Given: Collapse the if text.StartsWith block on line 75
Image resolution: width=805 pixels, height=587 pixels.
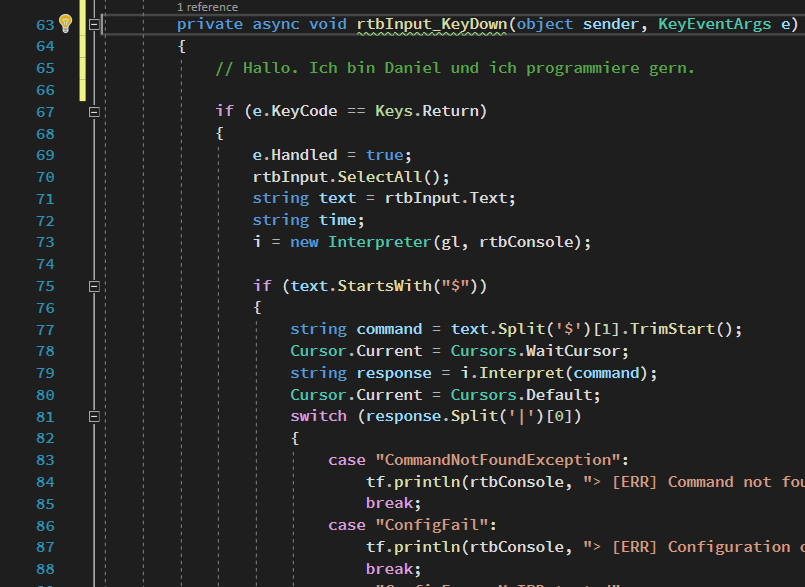Looking at the screenshot, I should [x=94, y=286].
